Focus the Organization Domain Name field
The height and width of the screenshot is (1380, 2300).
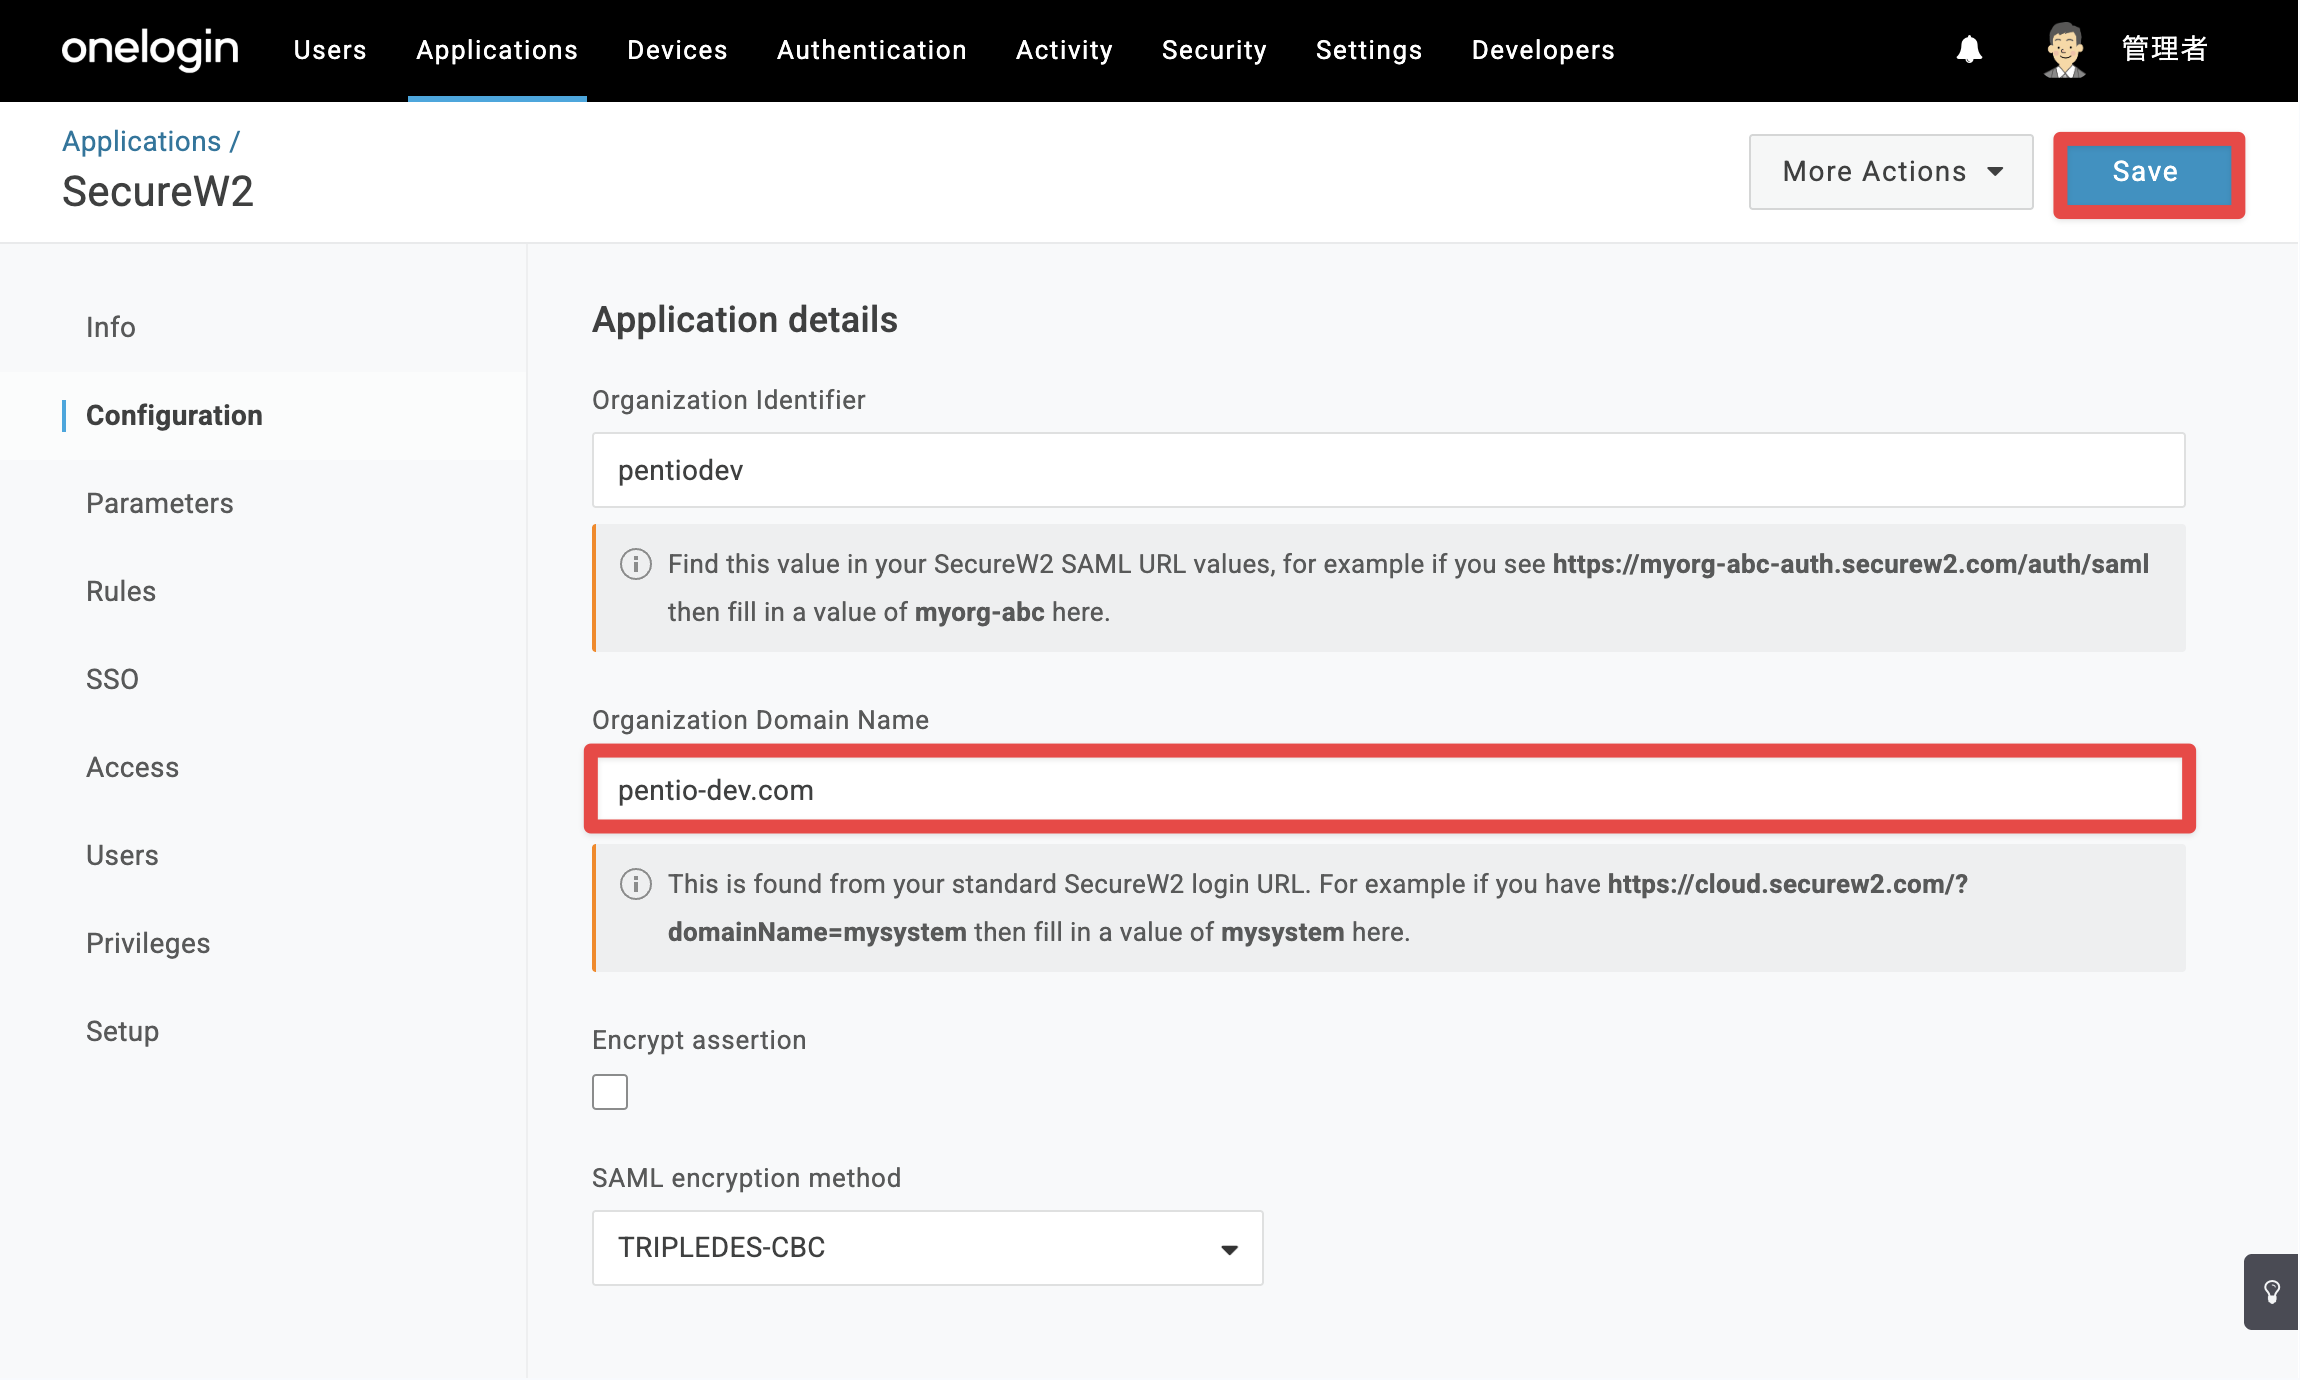pyautogui.click(x=1389, y=790)
